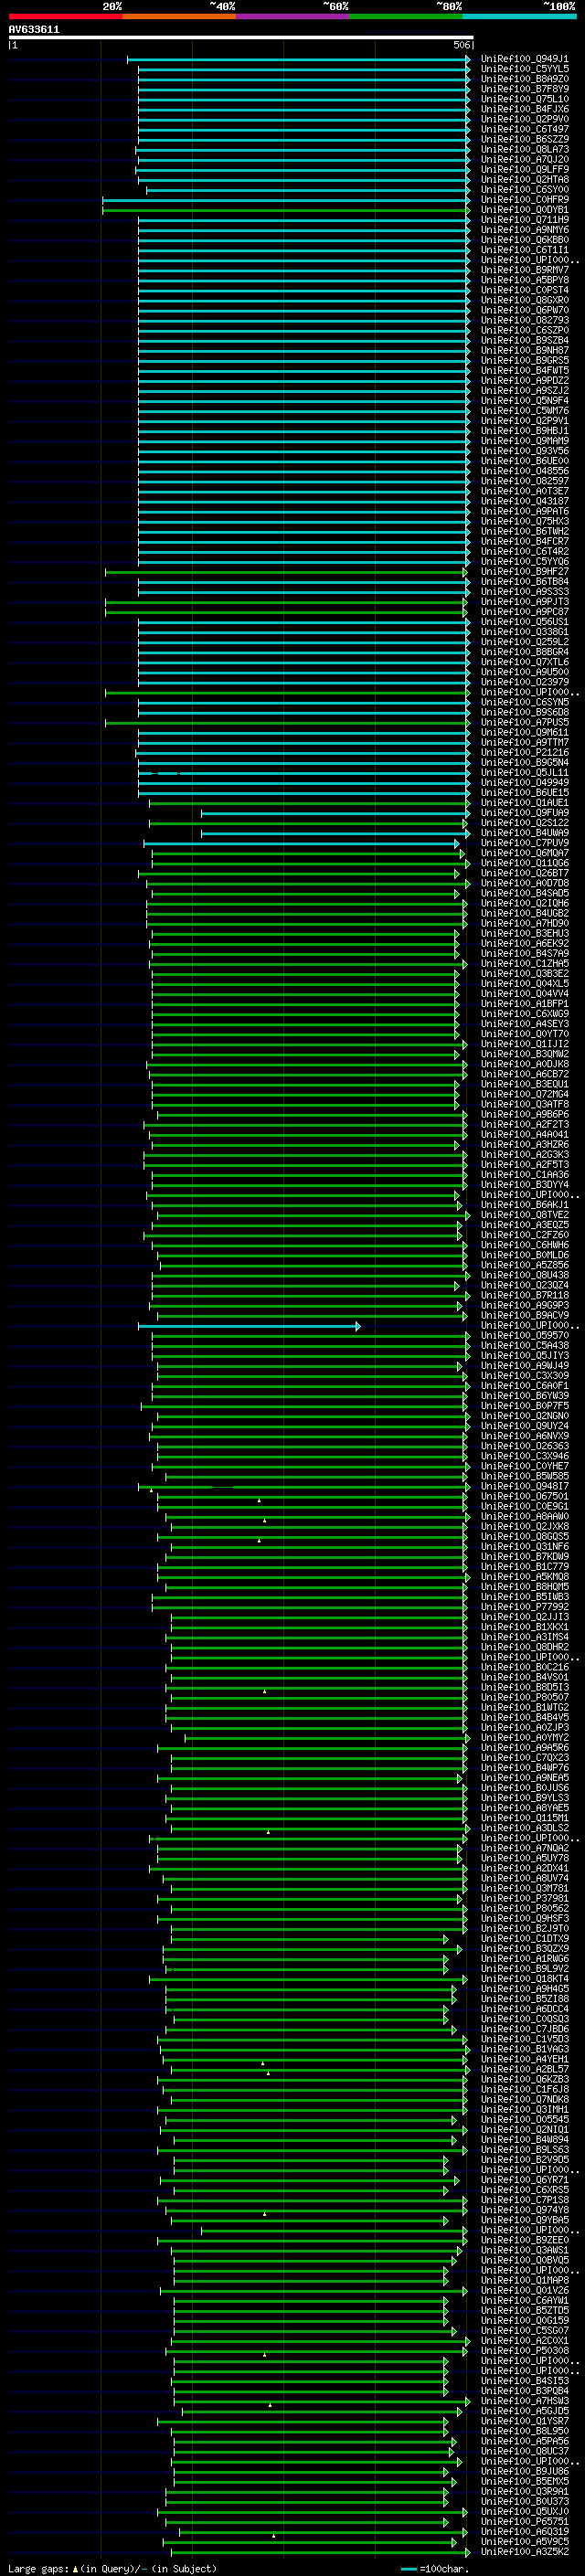Select the UniRef100_B6SZZ9 label
585x2576 pixels.
(x=524, y=139)
